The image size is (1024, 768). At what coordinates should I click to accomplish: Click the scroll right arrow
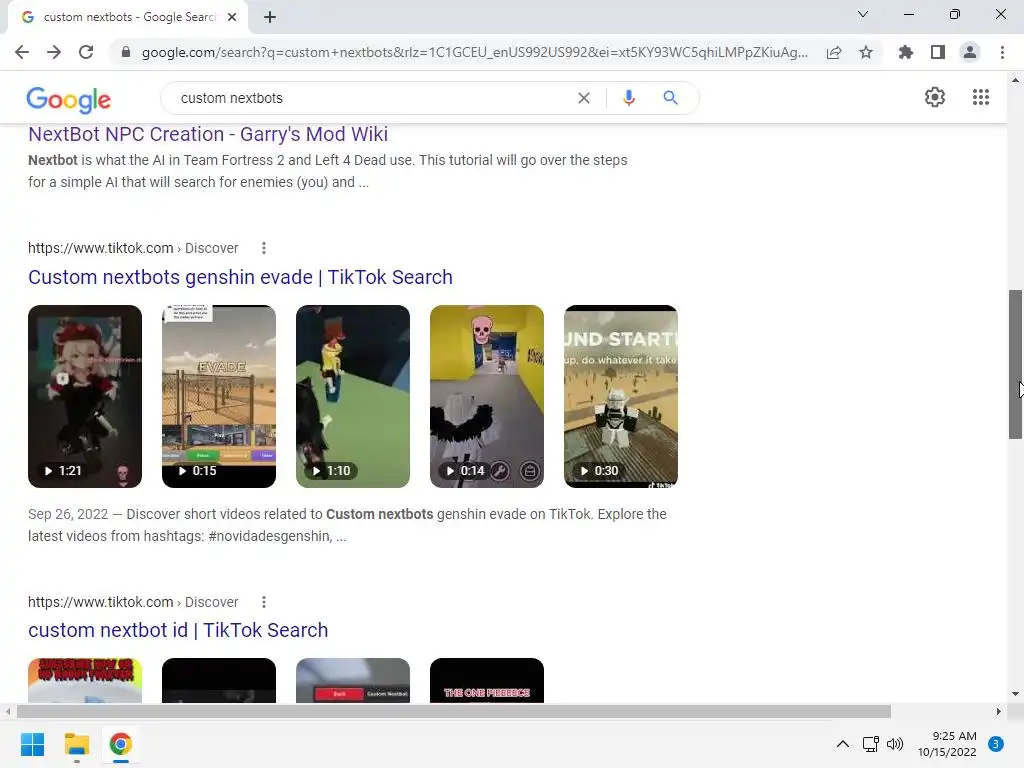998,711
